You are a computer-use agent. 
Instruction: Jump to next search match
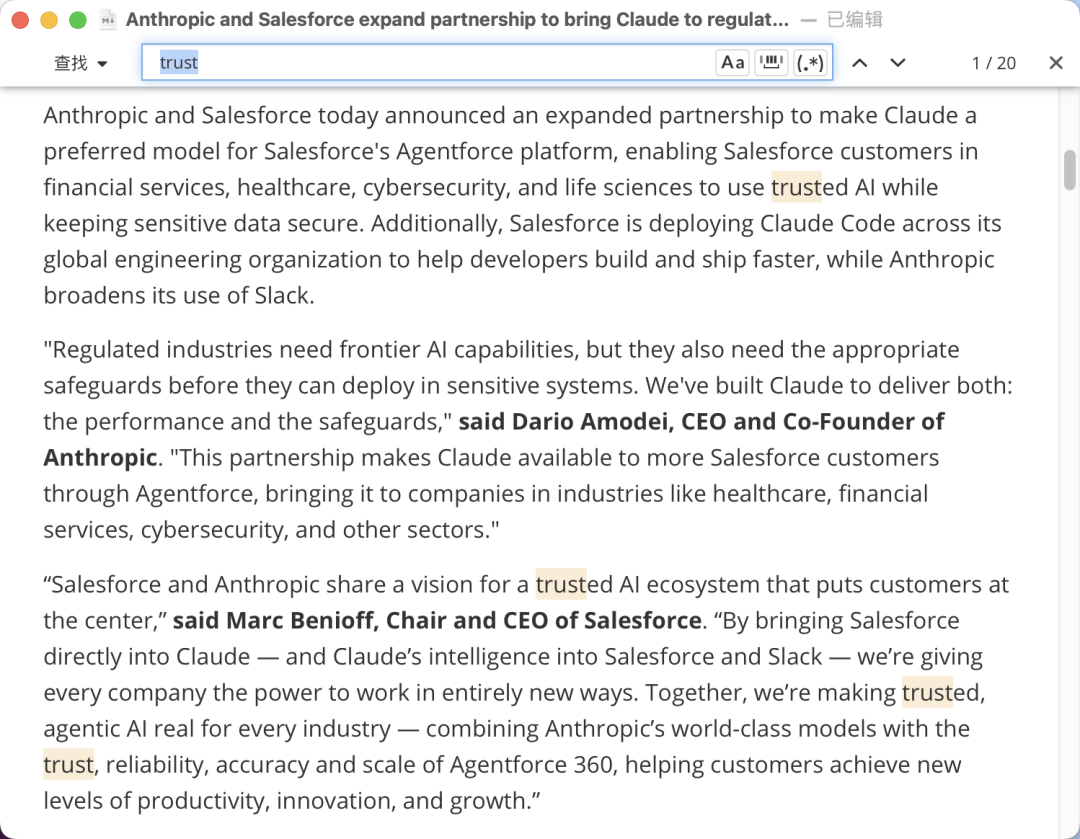coord(897,63)
